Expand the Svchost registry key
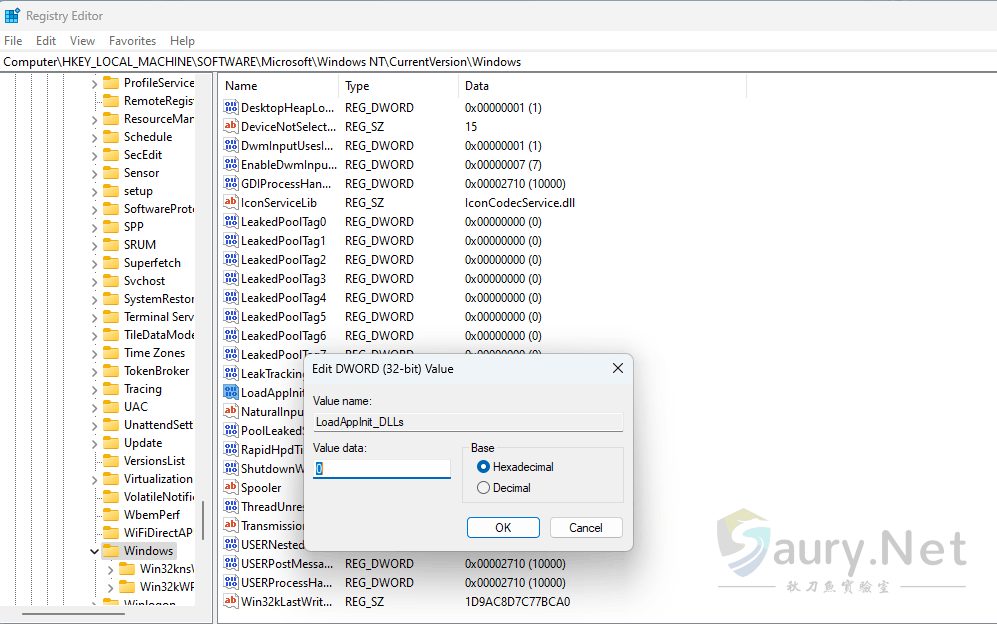Viewport: 997px width, 624px height. [x=95, y=281]
